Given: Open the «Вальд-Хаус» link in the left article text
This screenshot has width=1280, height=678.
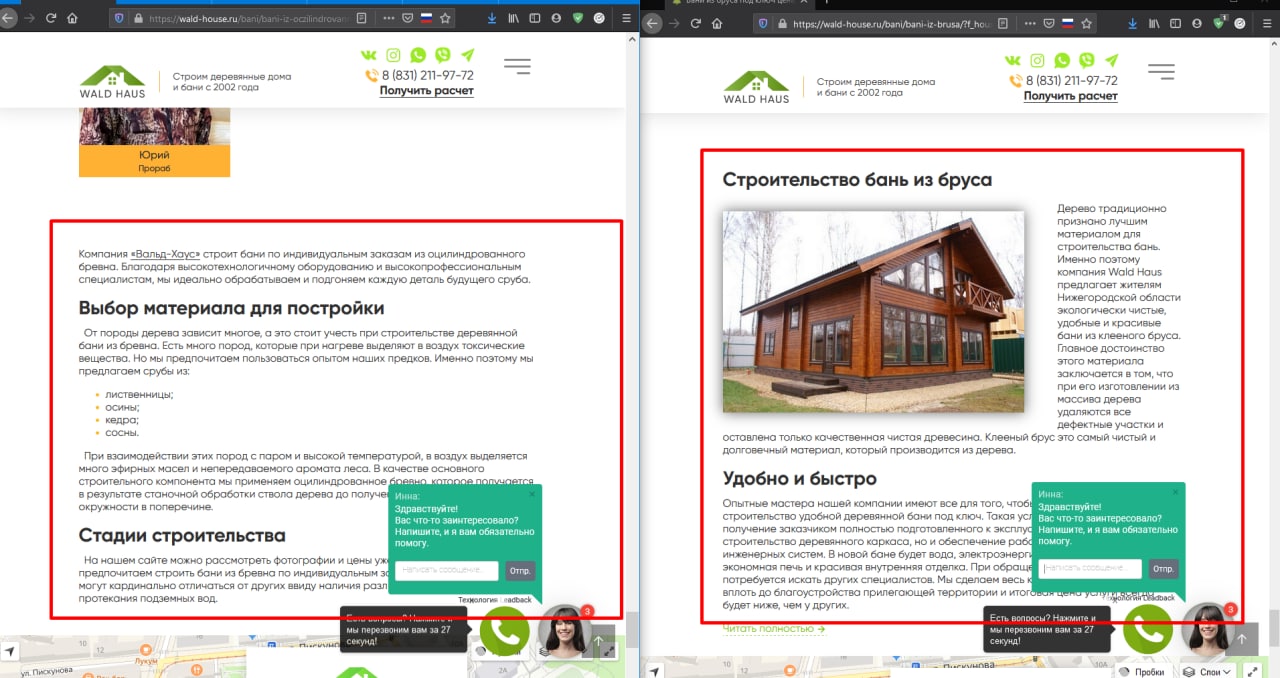Looking at the screenshot, I should [x=165, y=254].
